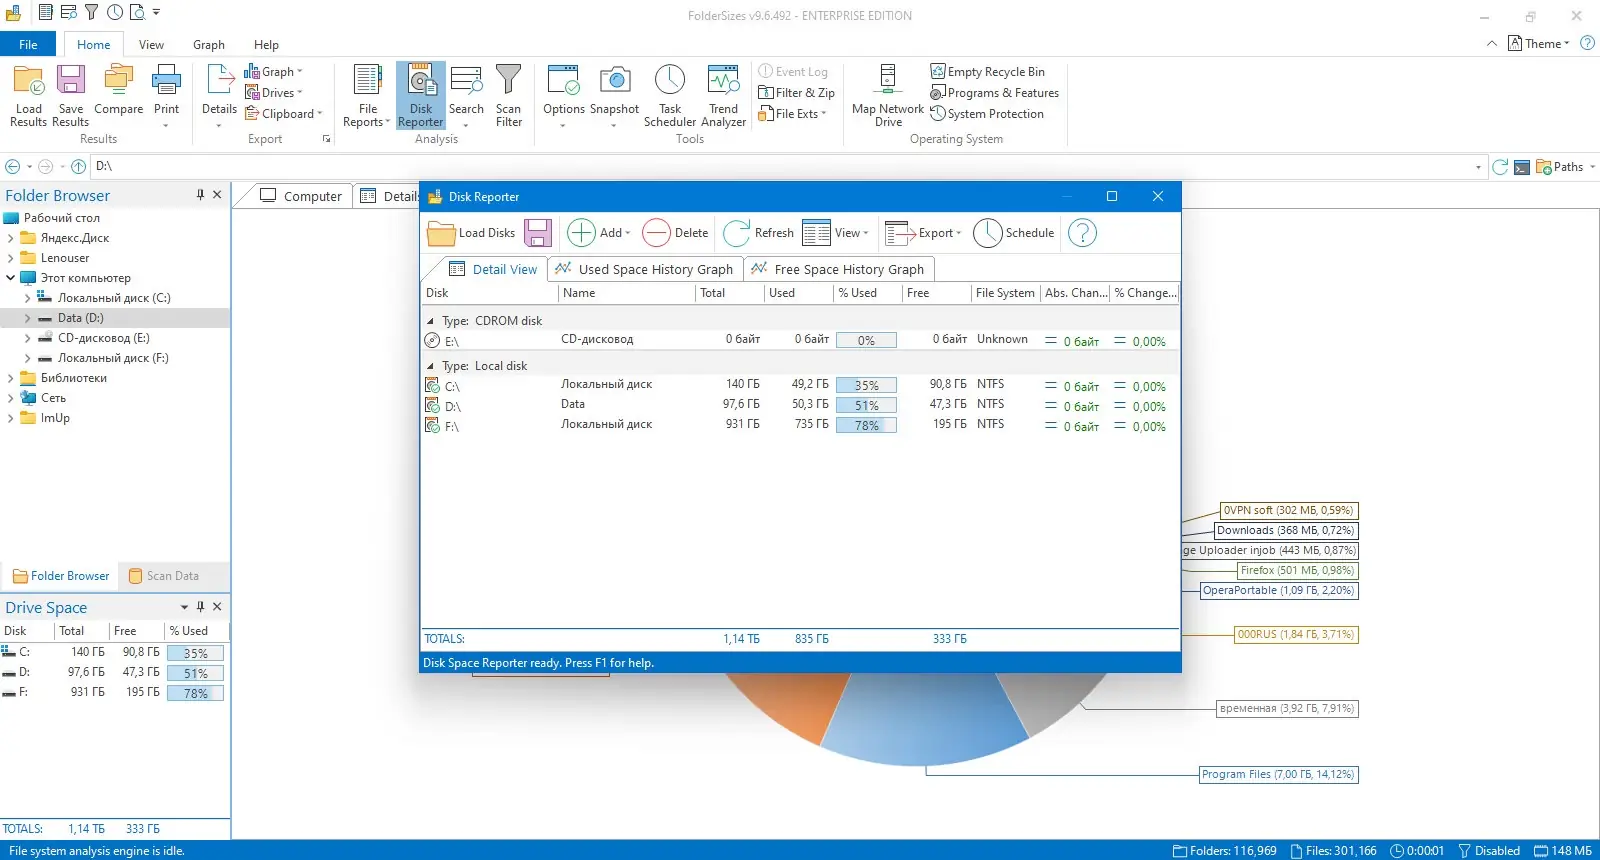Open the Help ribbon tab

coord(266,45)
